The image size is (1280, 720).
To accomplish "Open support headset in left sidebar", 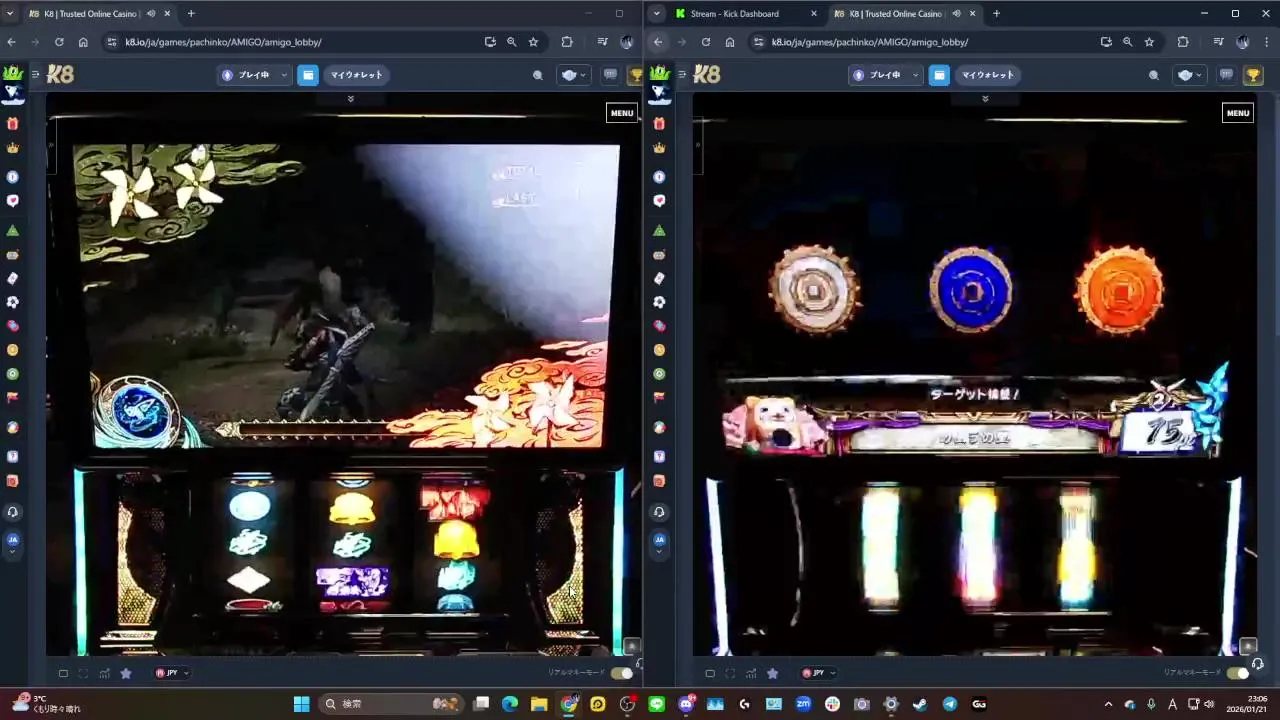I will [13, 512].
